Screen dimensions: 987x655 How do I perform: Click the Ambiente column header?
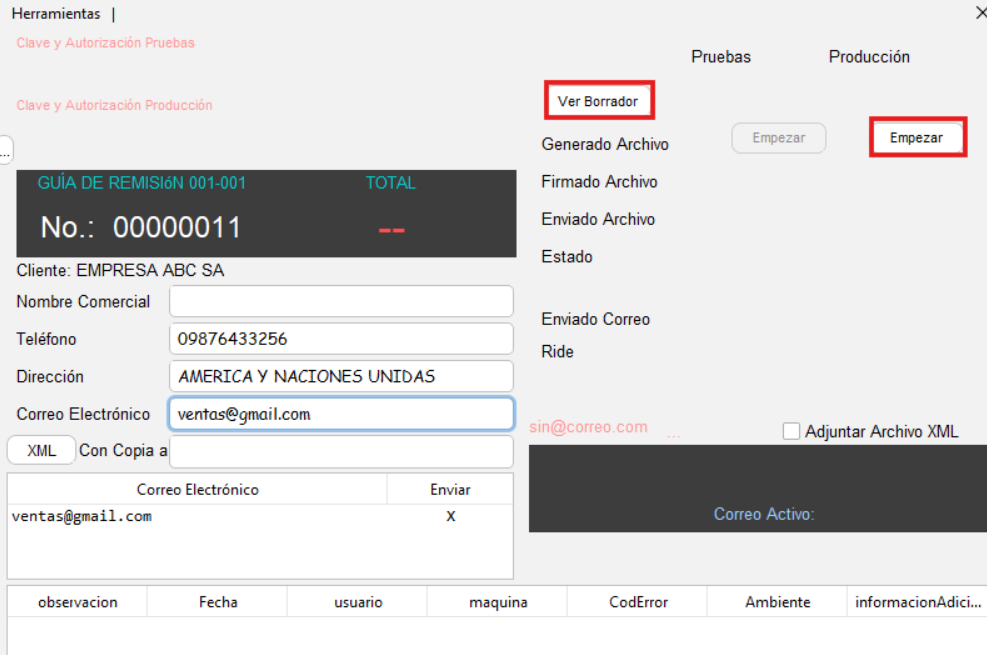[x=777, y=602]
